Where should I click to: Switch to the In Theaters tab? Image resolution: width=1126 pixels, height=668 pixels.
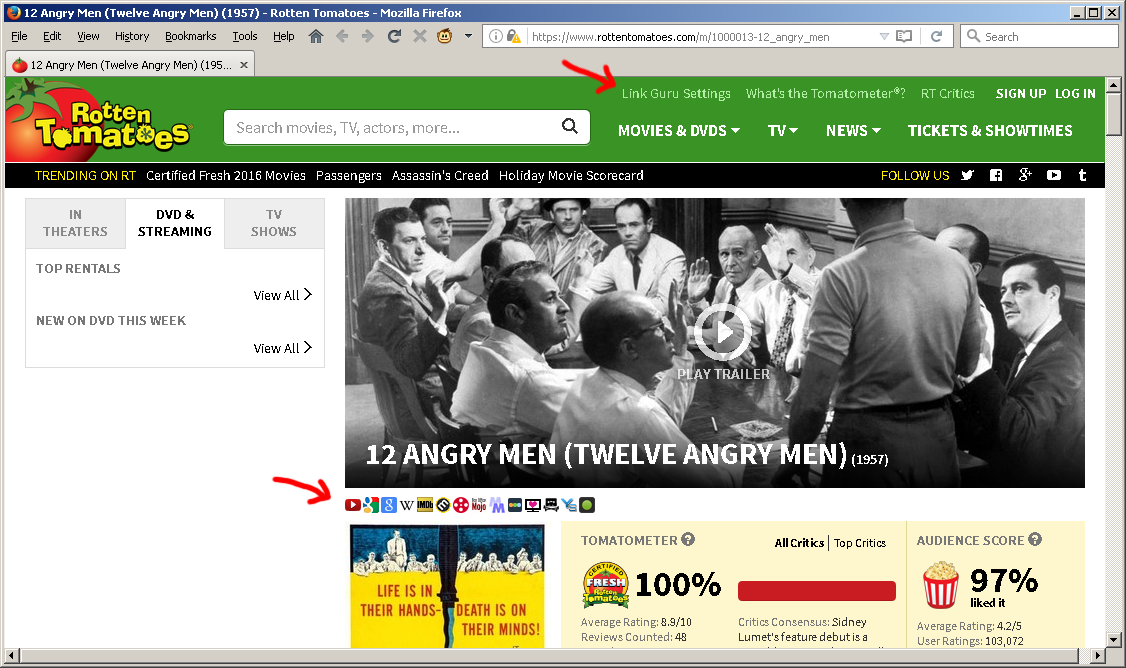pos(75,223)
